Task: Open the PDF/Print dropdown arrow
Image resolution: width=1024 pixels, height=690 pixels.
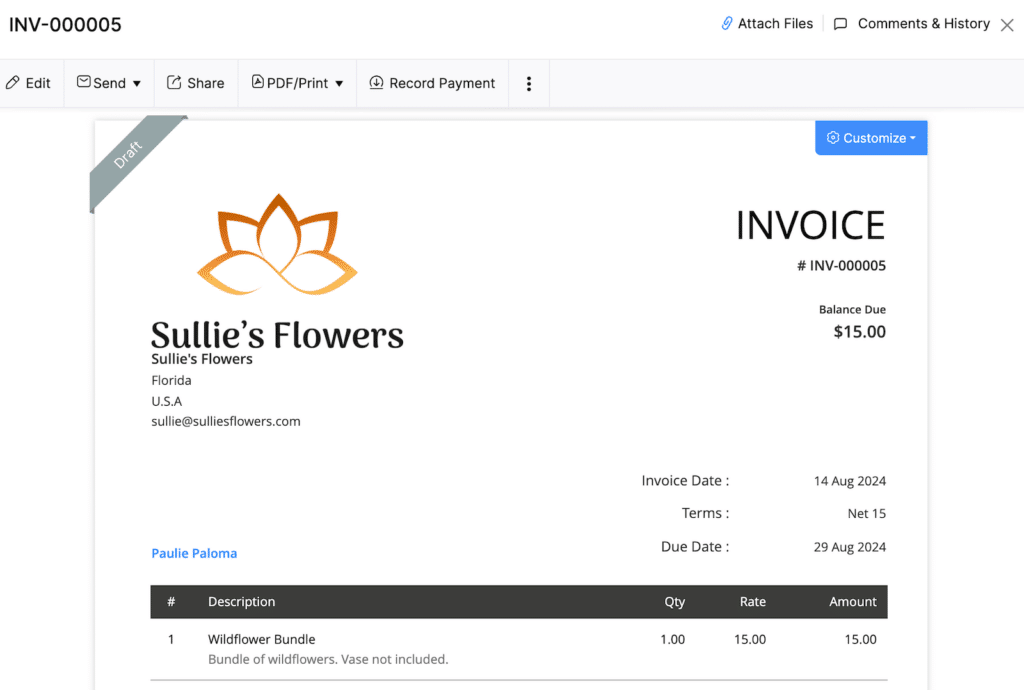Action: pos(337,83)
